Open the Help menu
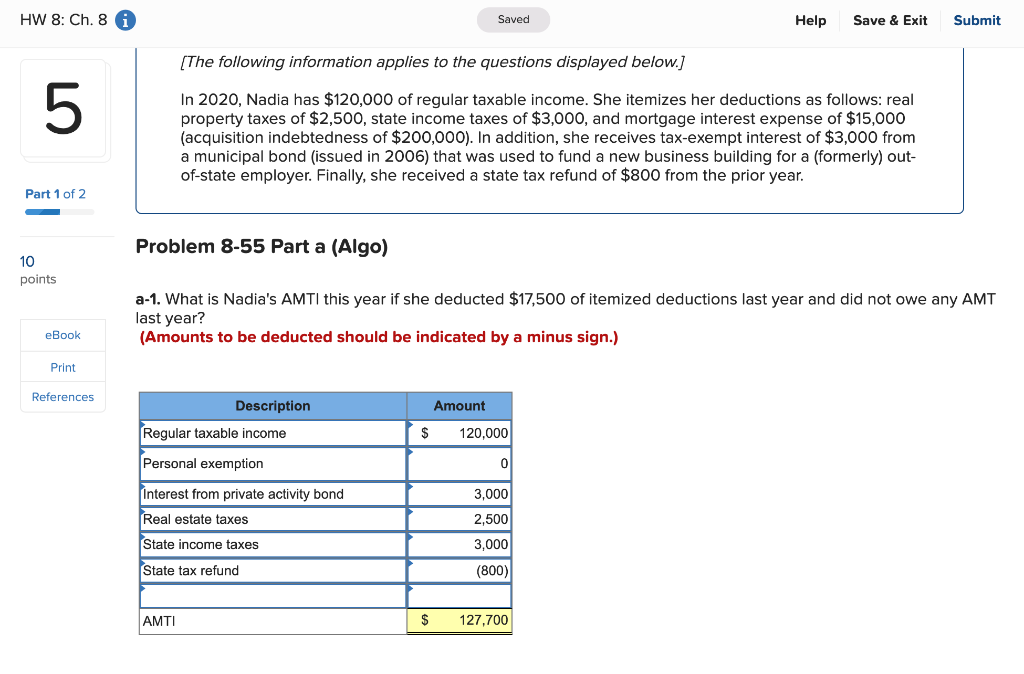Image resolution: width=1024 pixels, height=674 pixels. click(810, 20)
